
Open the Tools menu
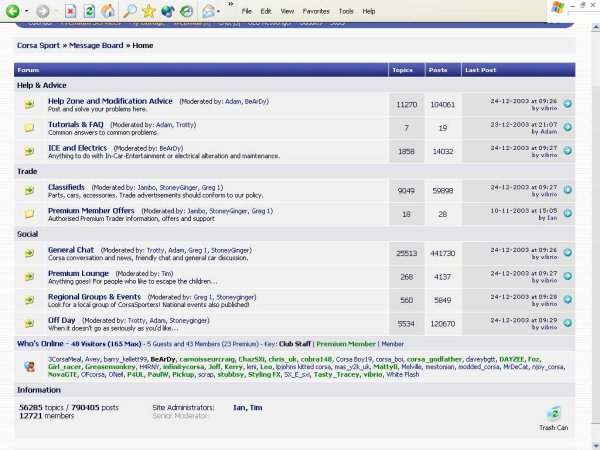(x=346, y=11)
